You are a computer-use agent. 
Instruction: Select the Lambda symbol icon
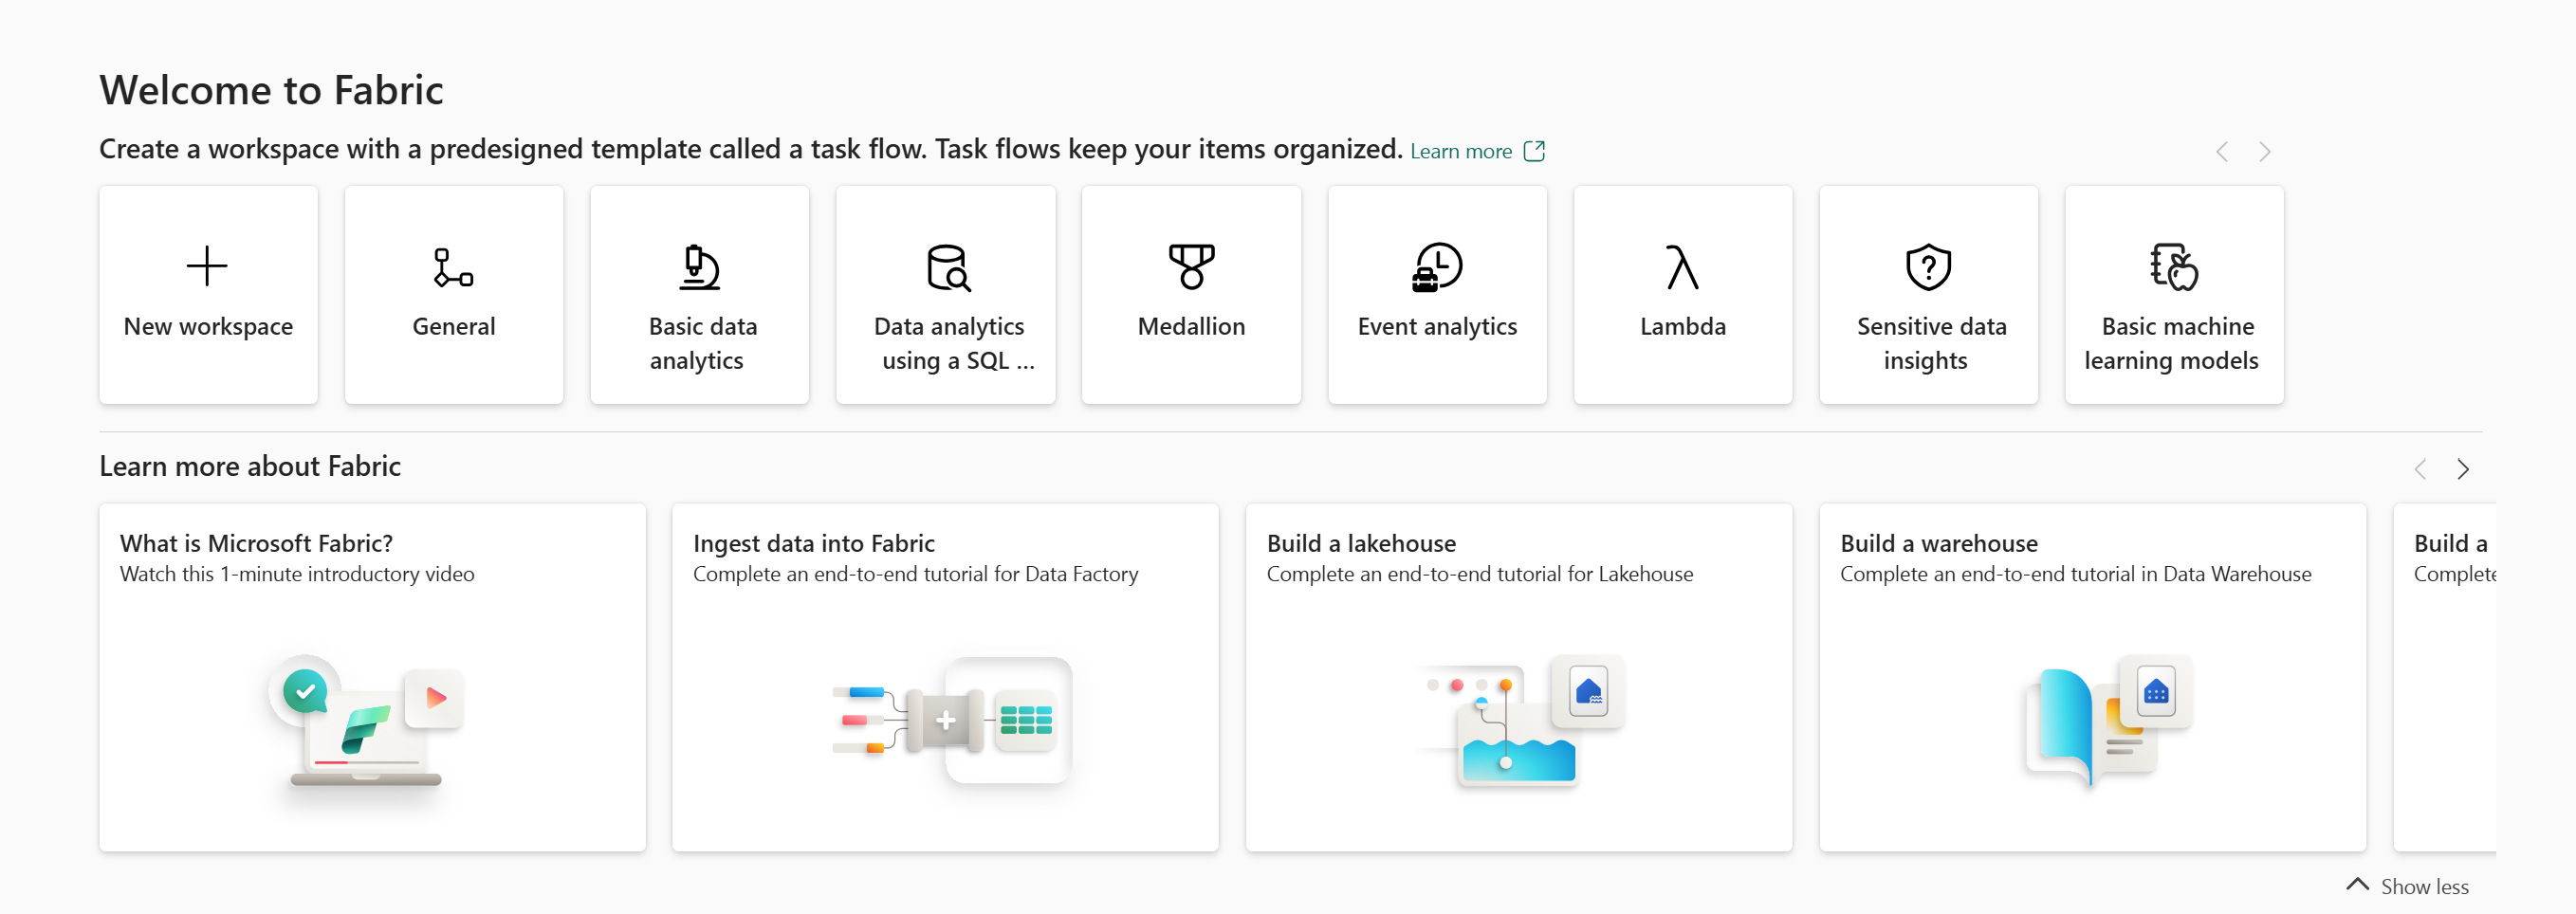(x=1682, y=267)
